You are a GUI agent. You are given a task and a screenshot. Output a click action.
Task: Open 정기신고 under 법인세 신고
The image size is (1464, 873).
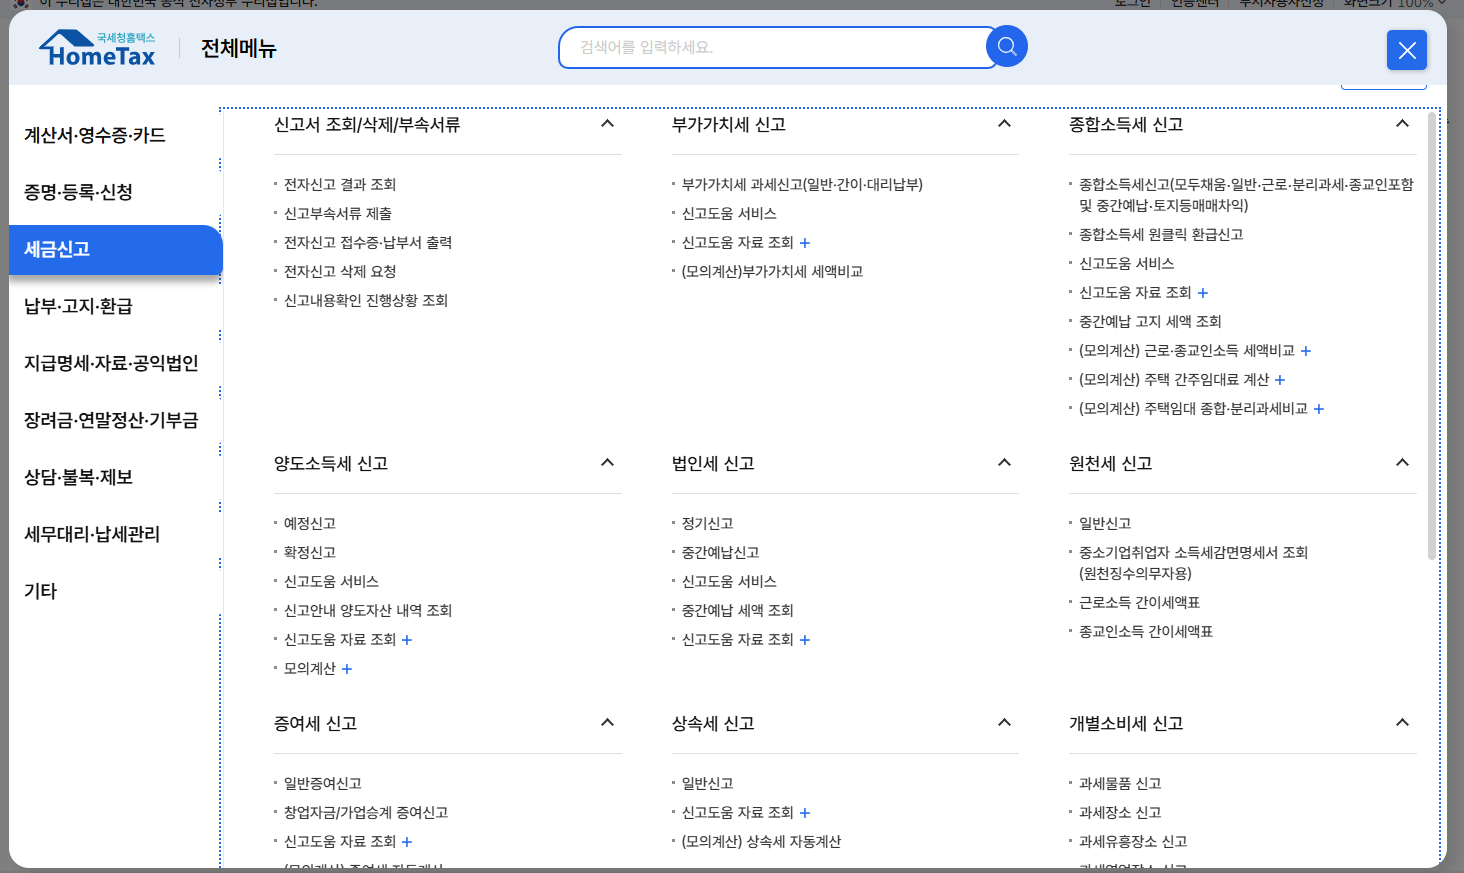[708, 522]
